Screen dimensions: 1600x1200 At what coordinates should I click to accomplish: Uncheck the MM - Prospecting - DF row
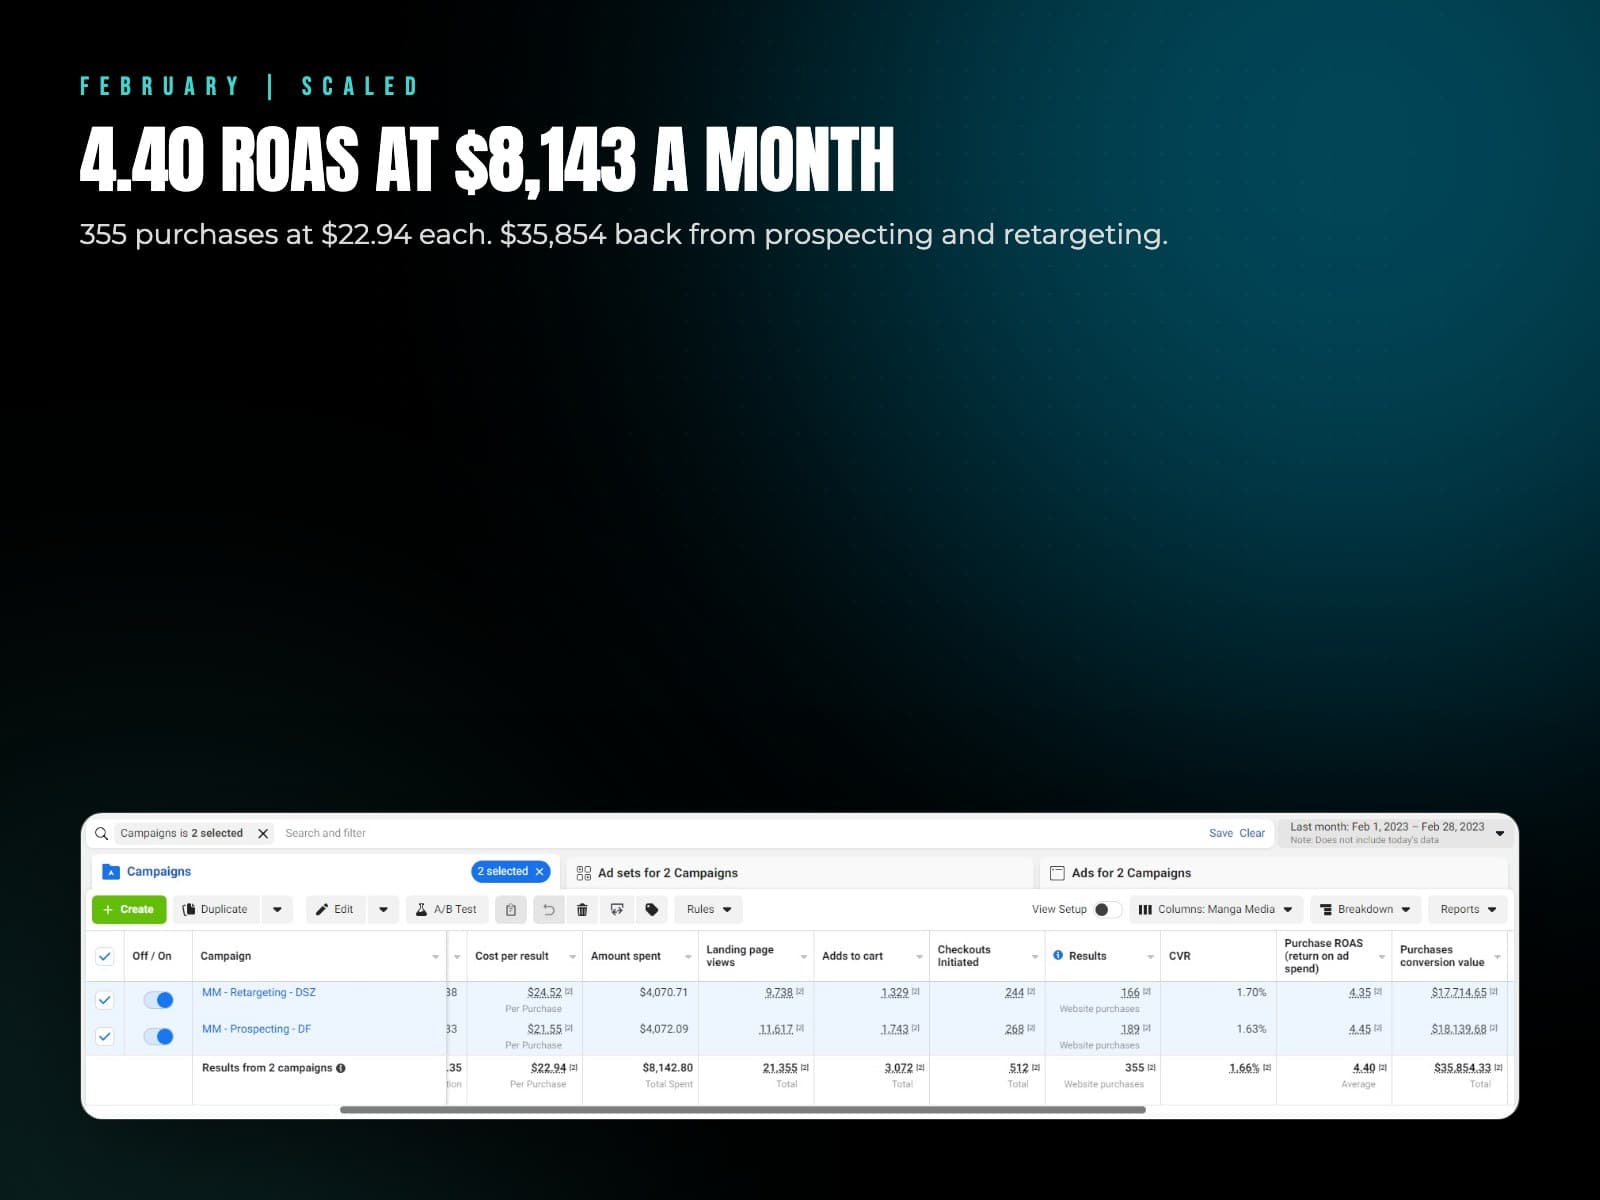(104, 1036)
